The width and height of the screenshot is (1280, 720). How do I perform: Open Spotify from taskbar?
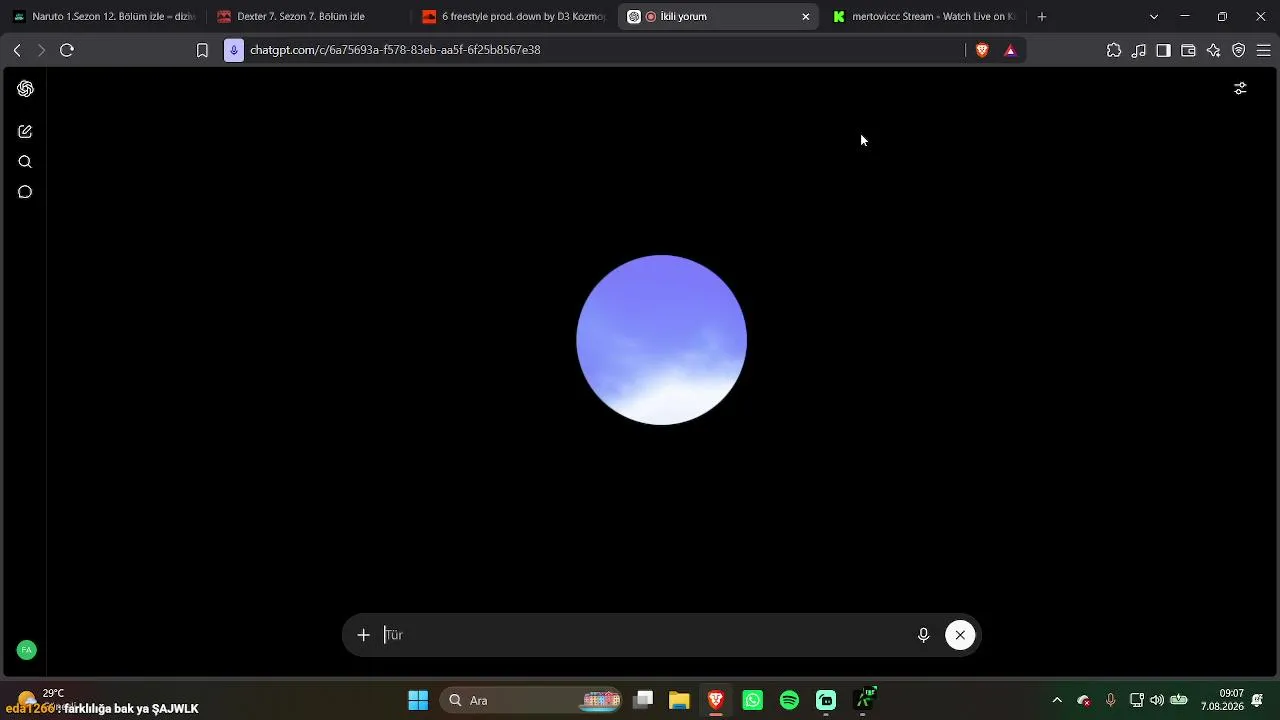[789, 700]
